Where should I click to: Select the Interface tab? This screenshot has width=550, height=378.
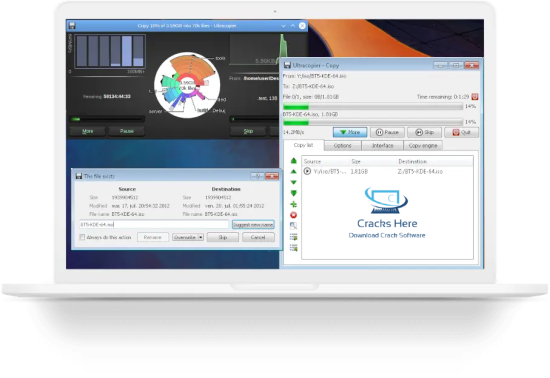382,146
